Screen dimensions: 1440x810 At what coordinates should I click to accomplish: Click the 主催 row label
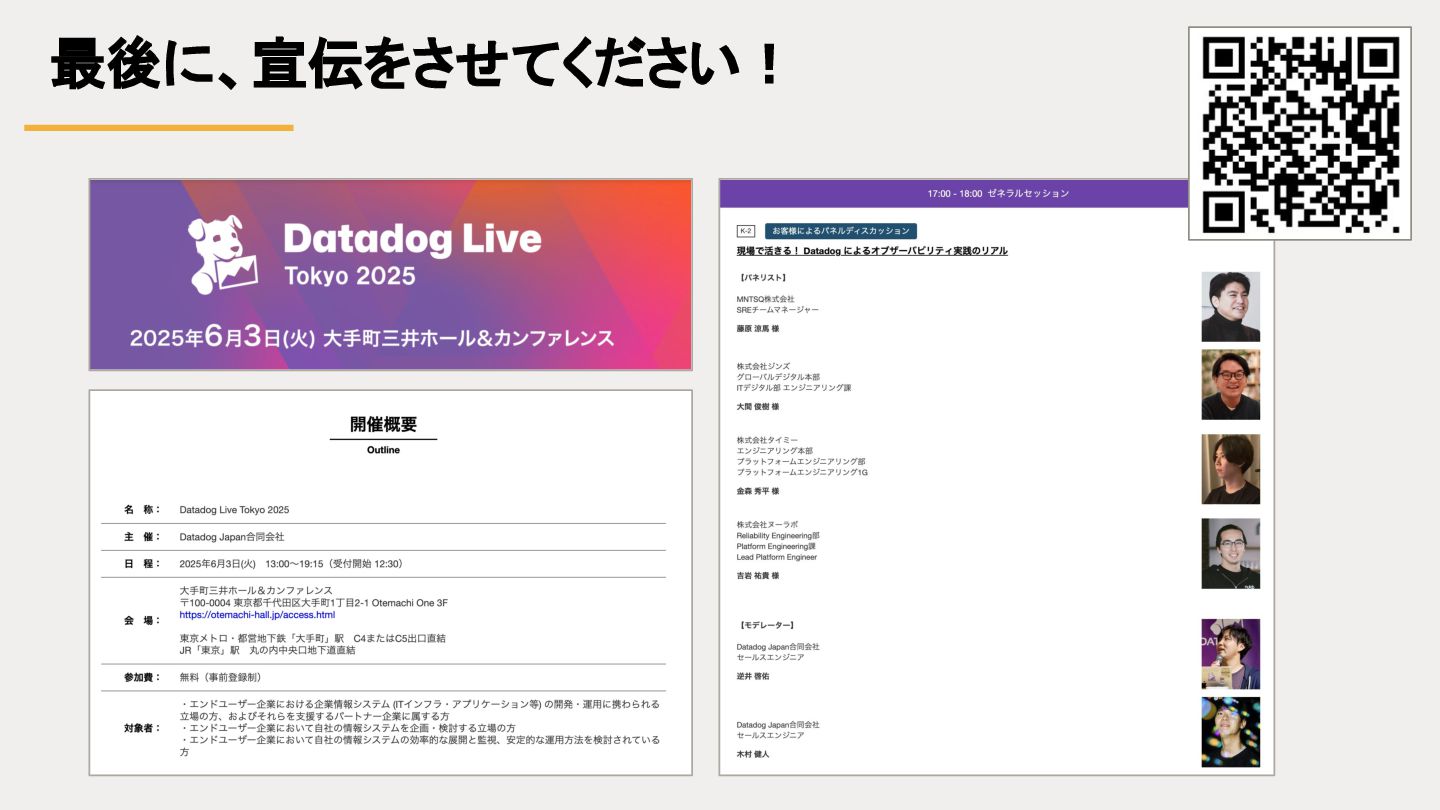[142, 537]
